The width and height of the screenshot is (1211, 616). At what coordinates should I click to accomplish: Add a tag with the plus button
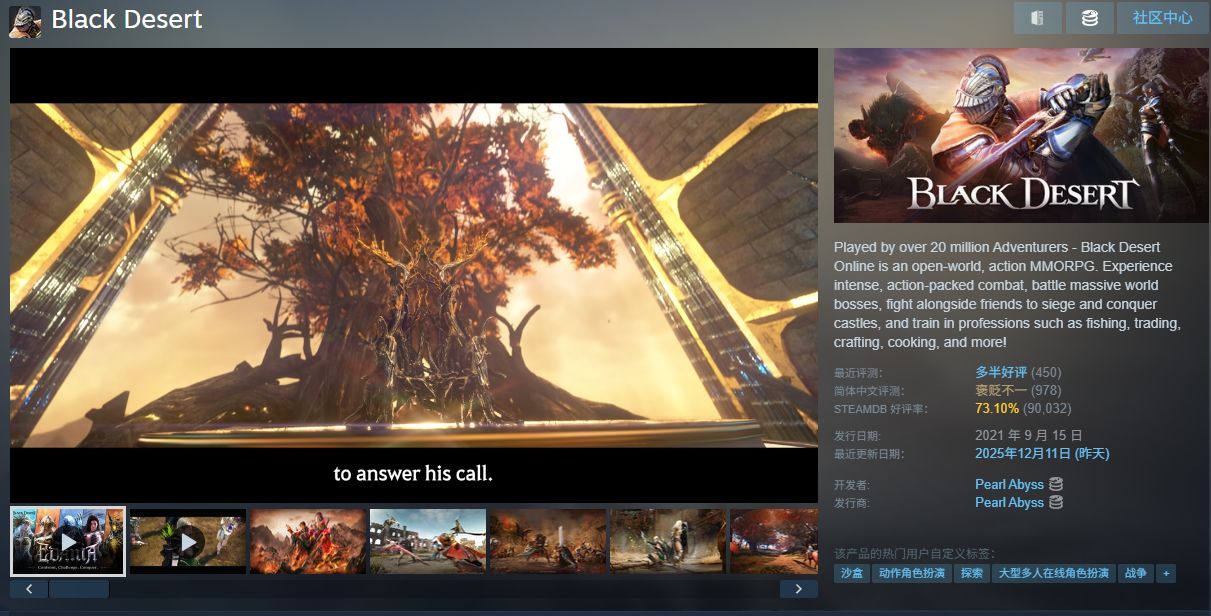[x=1165, y=574]
